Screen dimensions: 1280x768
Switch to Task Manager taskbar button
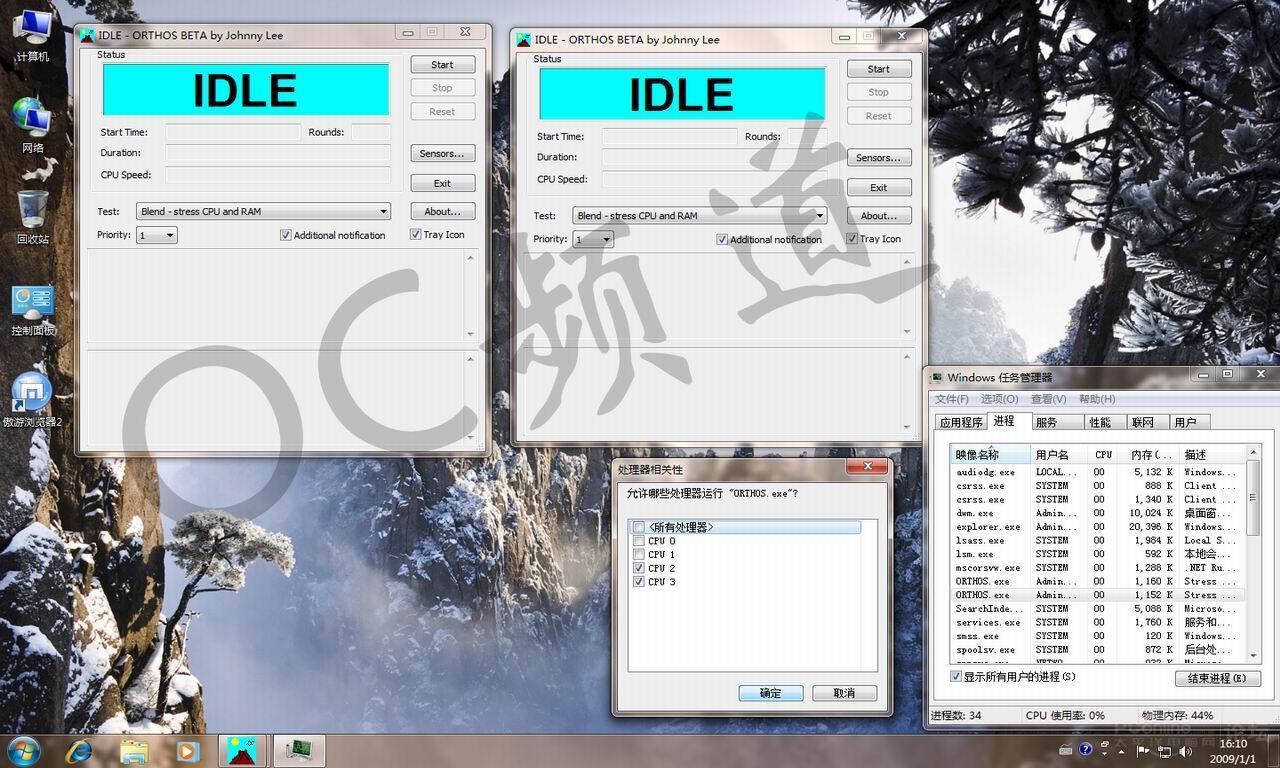click(x=298, y=750)
